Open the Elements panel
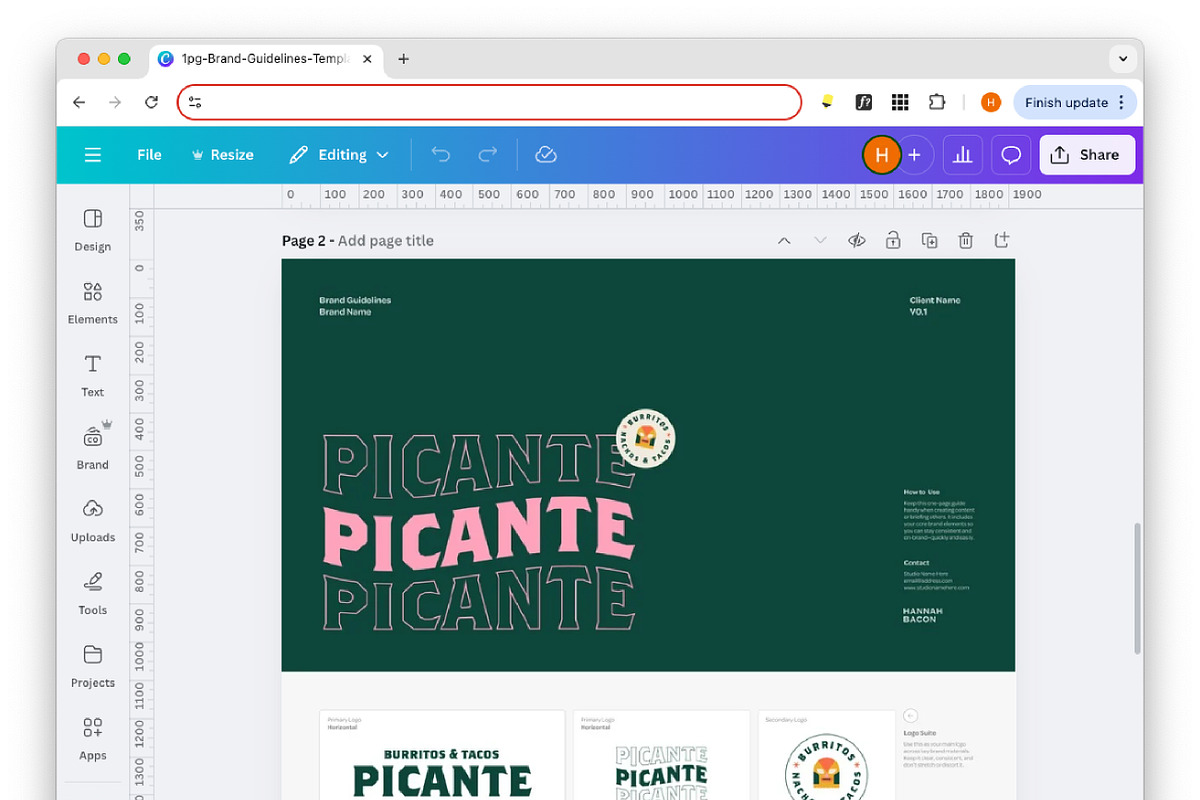Screen dimensions: 1200x800 coord(93,303)
